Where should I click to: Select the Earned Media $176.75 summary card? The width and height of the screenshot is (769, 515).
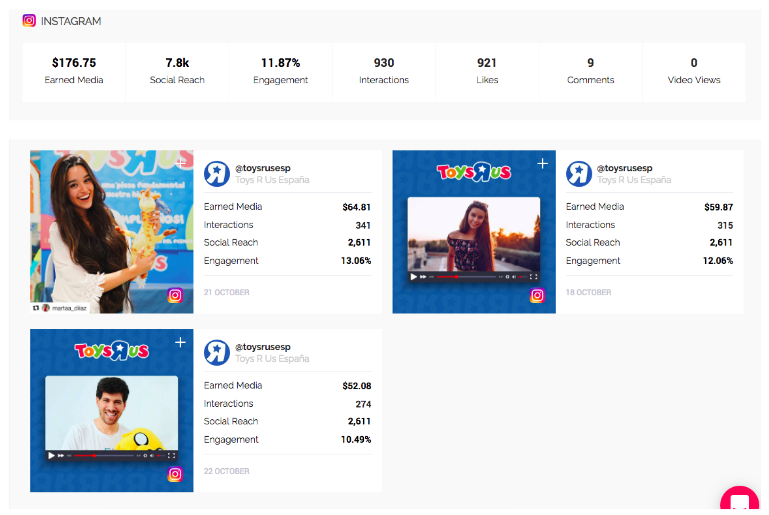tap(74, 71)
